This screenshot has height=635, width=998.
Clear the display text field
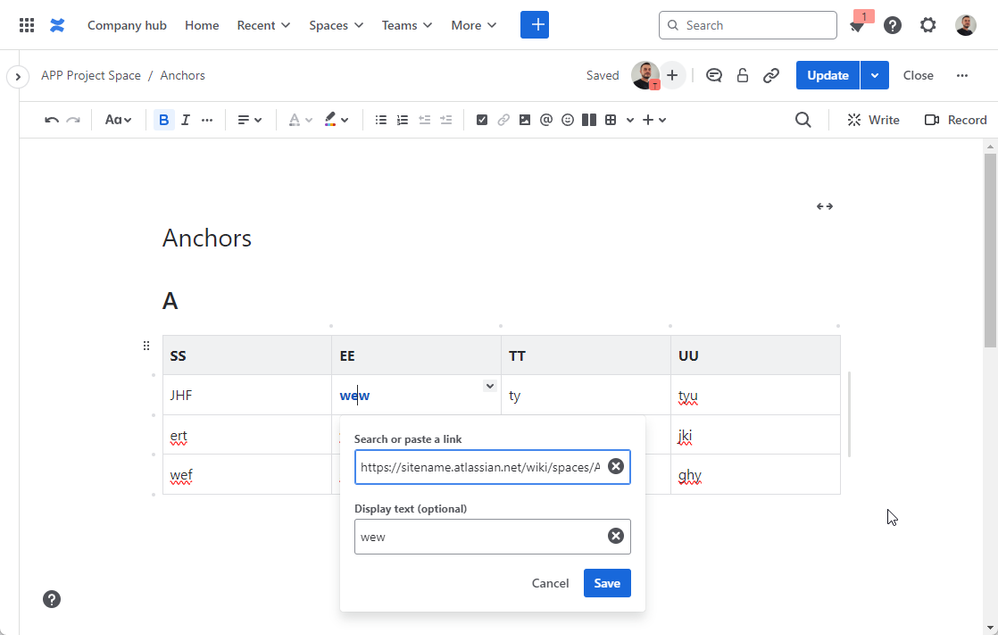click(x=615, y=536)
